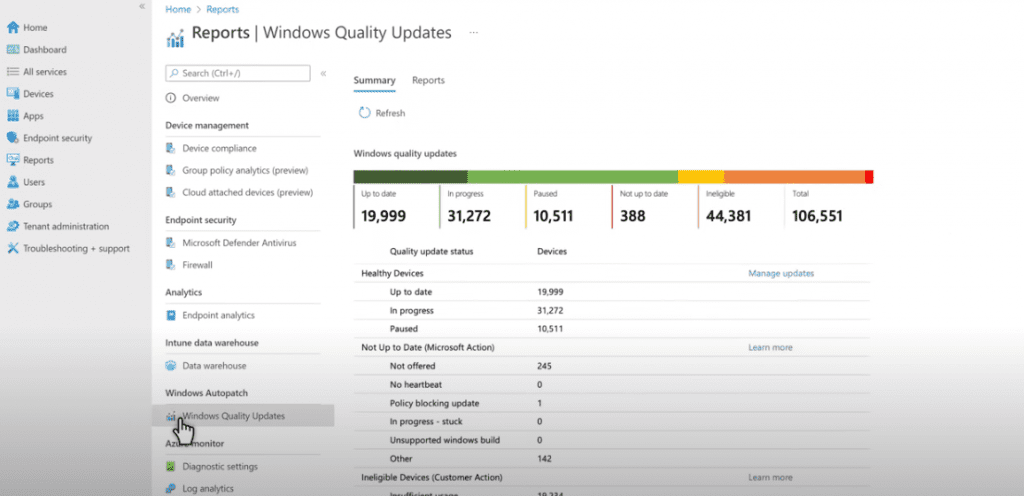
Task: Open the ellipsis more options beside title
Action: tap(473, 33)
